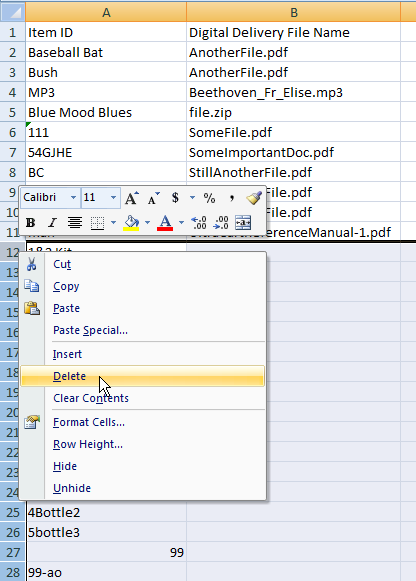Select cell containing 99-ao
416x581 pixels.
106,572
